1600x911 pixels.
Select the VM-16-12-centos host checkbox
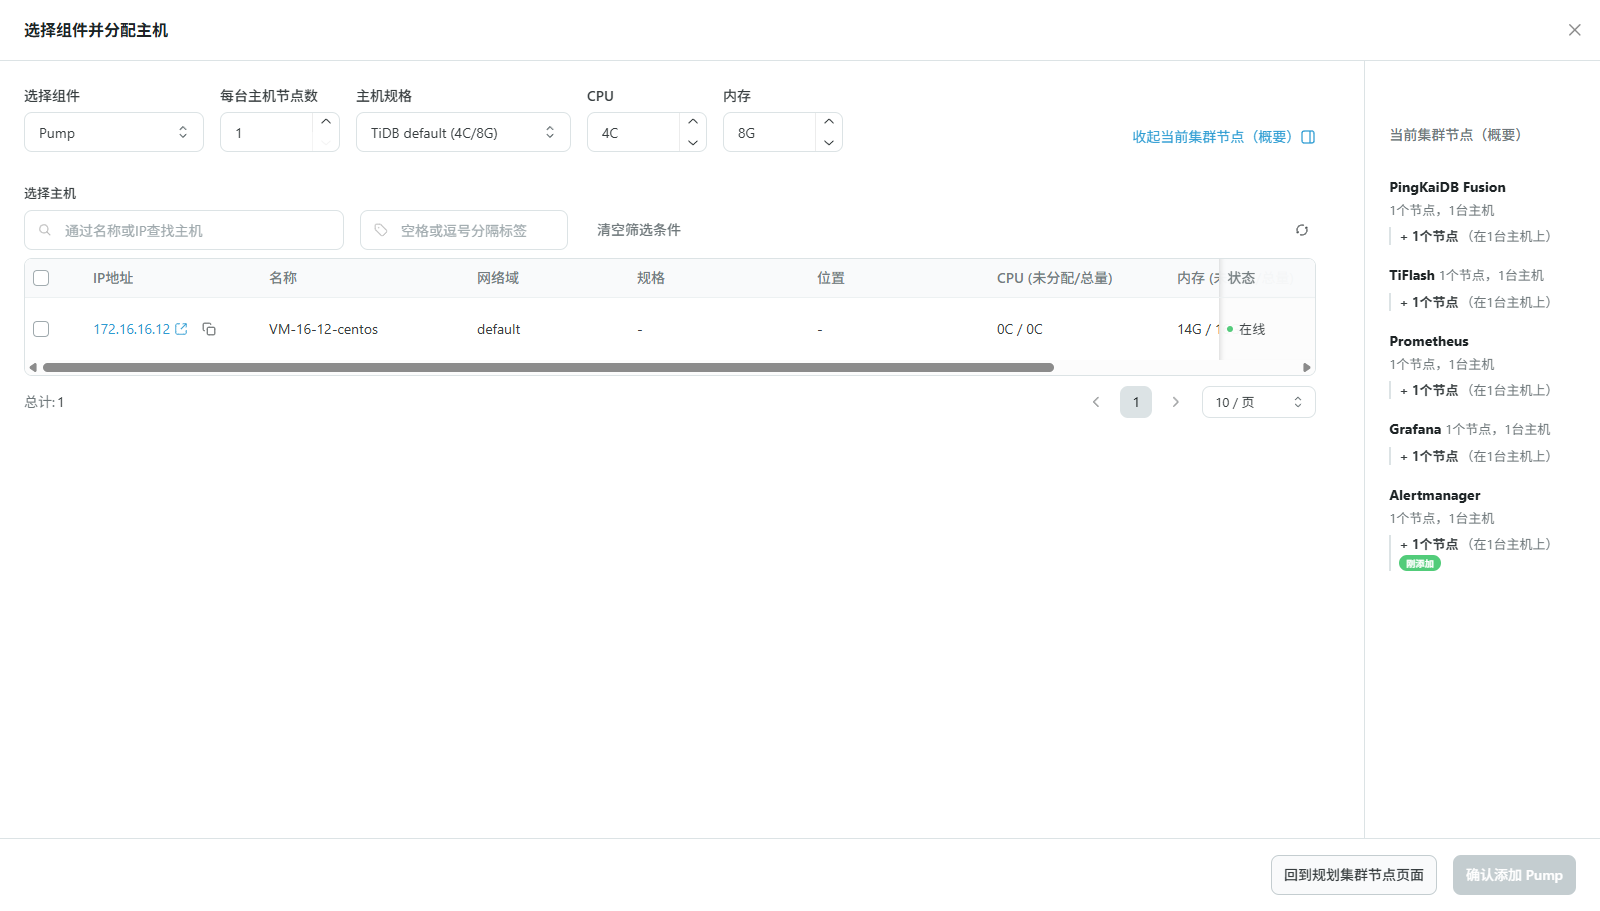tap(41, 329)
